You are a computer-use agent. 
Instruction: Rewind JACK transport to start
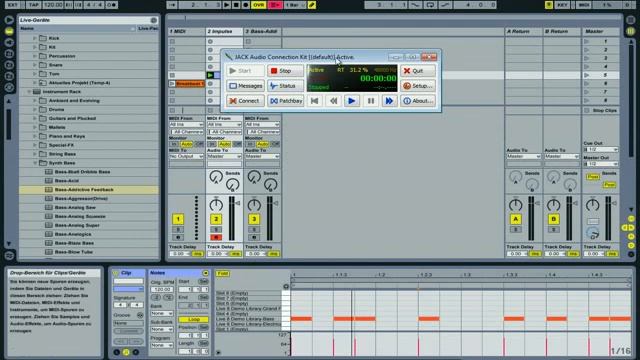[x=314, y=101]
